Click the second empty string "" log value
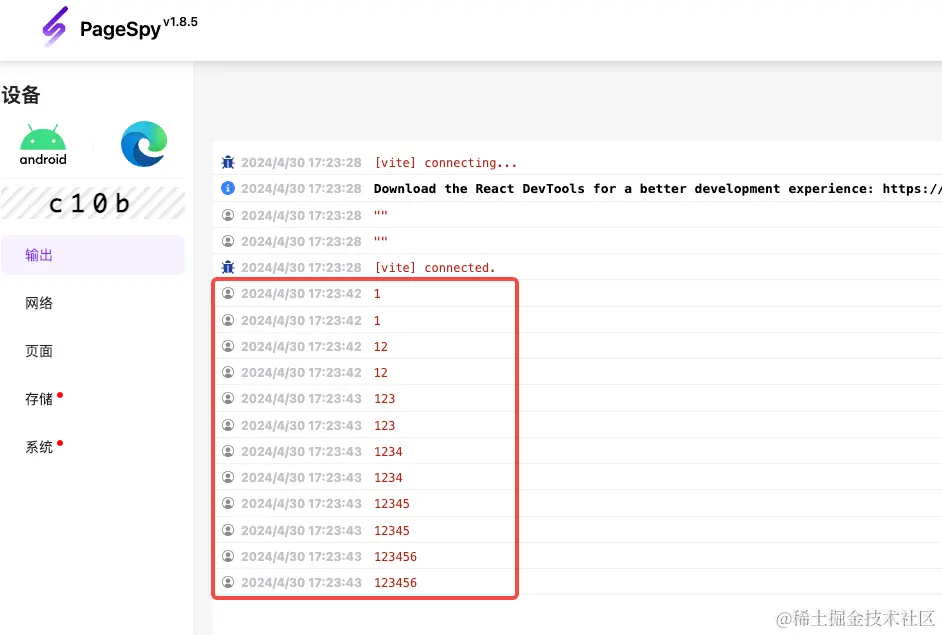This screenshot has height=635, width=942. 381,240
